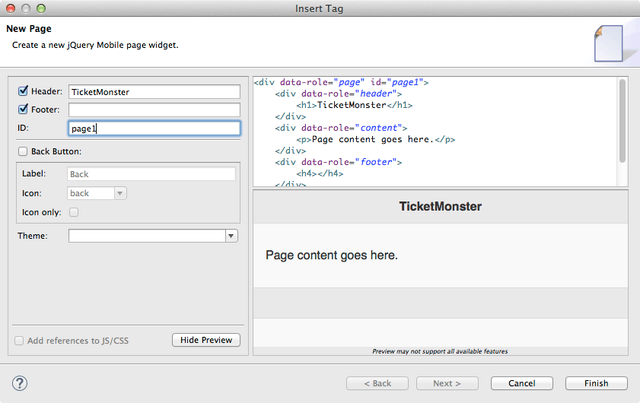The image size is (640, 403).
Task: Enable the Back Button checkbox
Action: point(23,151)
